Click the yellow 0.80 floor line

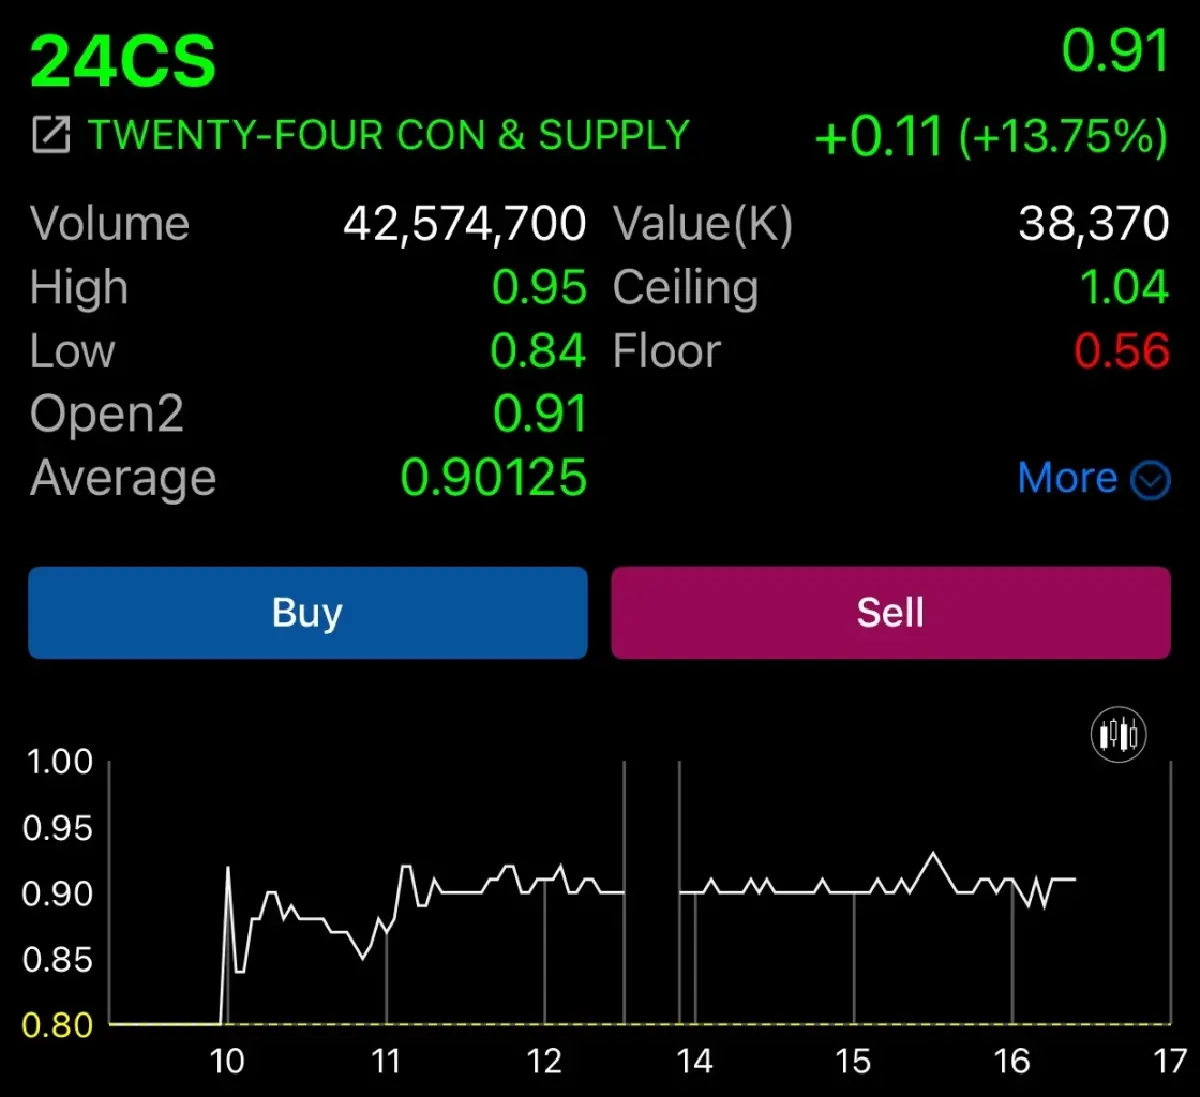click(x=60, y=1025)
